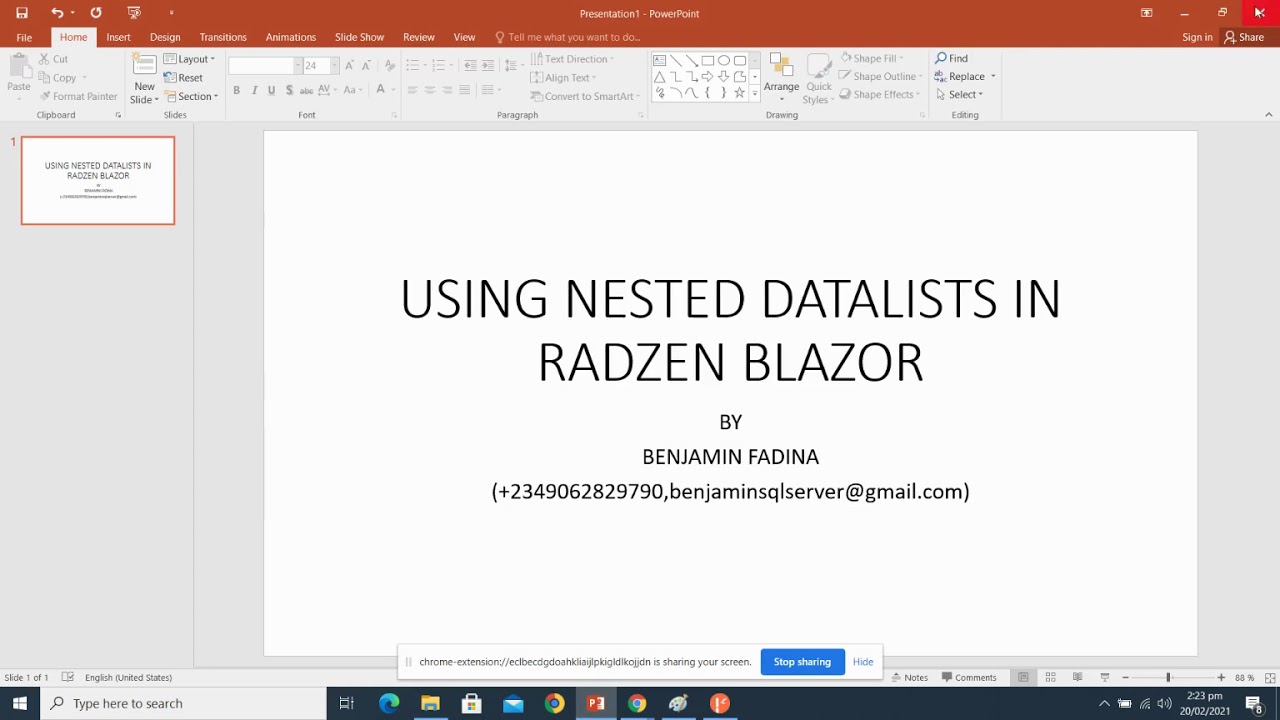Select the 5-point Star shape
1280x720 pixels.
pyautogui.click(x=739, y=92)
